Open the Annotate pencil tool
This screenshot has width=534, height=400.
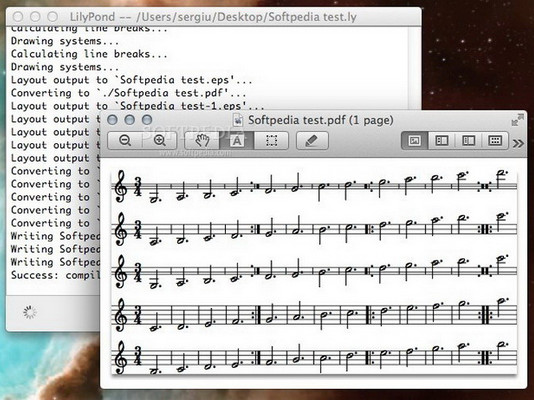312,140
